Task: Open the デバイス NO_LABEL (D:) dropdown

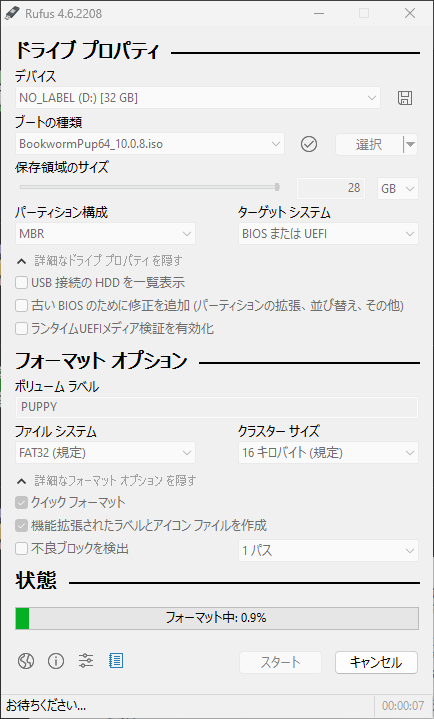Action: [198, 98]
